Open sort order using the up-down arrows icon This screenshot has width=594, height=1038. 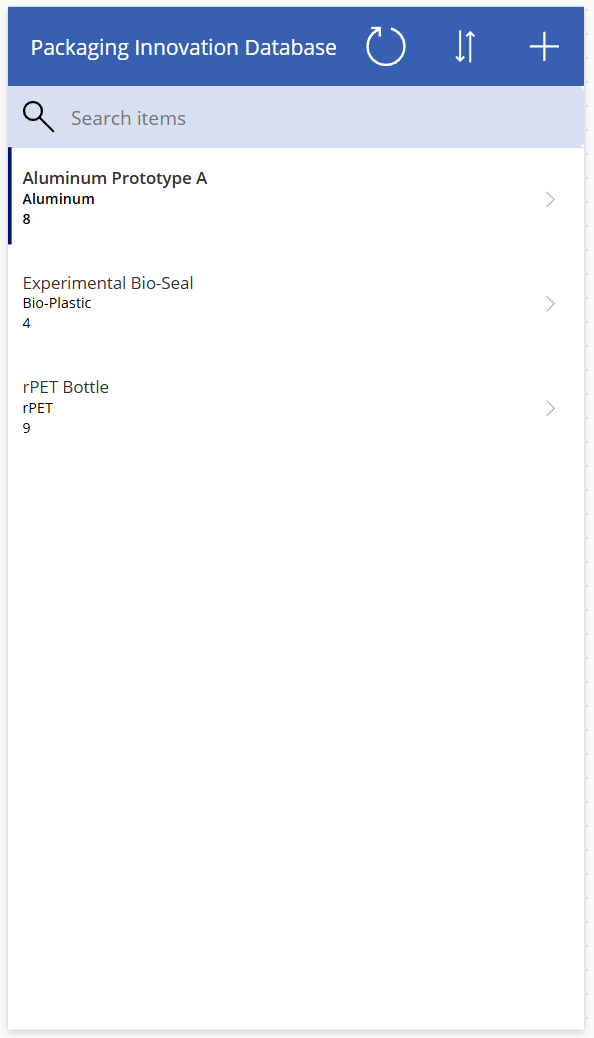tap(464, 46)
